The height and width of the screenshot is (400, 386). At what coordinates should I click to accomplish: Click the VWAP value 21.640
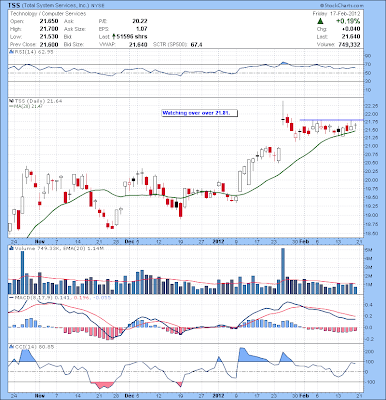pyautogui.click(x=138, y=44)
